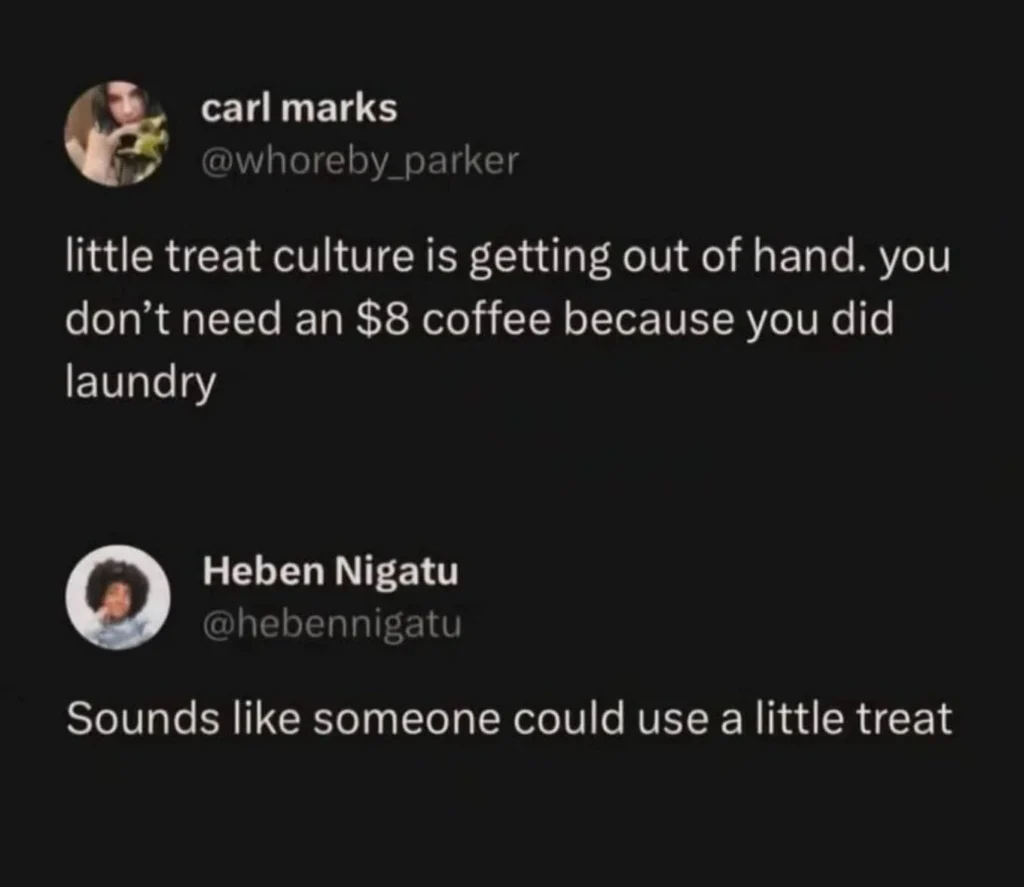Open carl marks' profile picture
The width and height of the screenshot is (1024, 887).
(117, 134)
